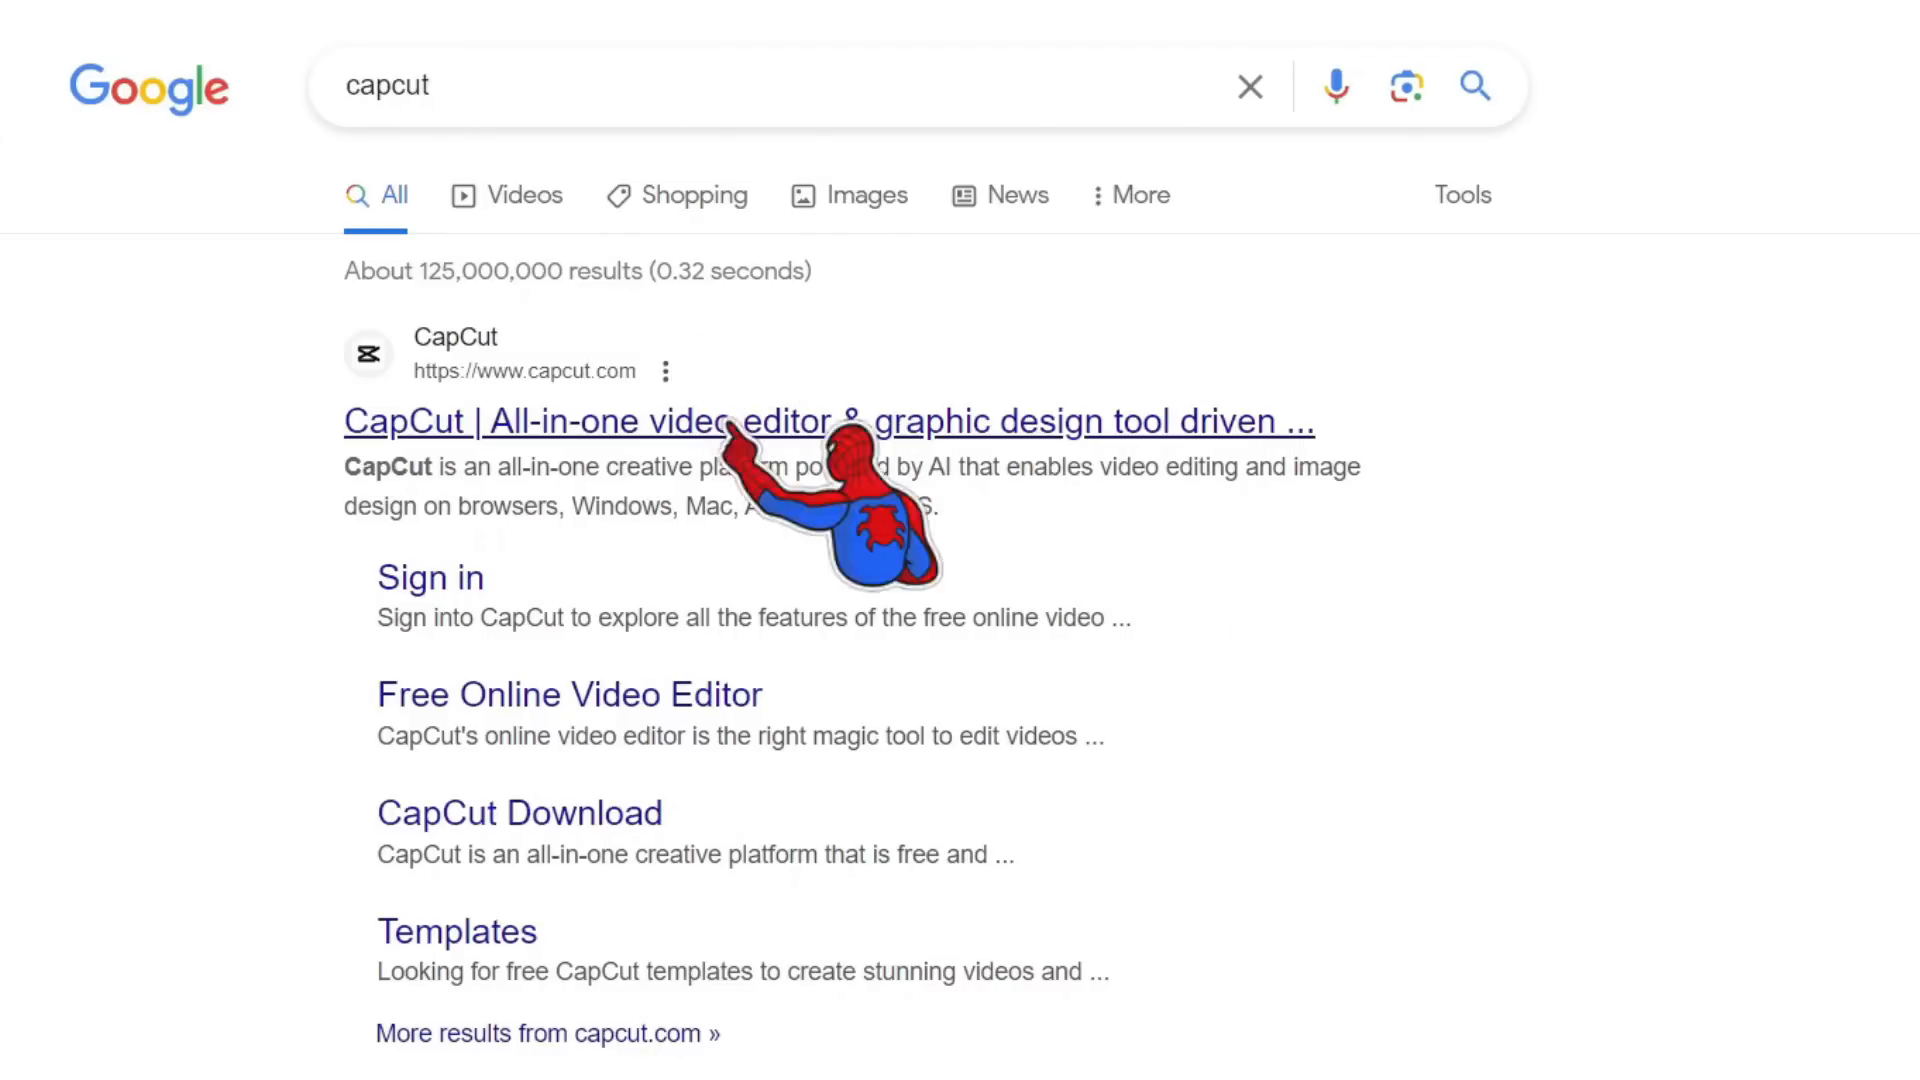
Task: Expand the More search categories menu
Action: pos(1131,195)
